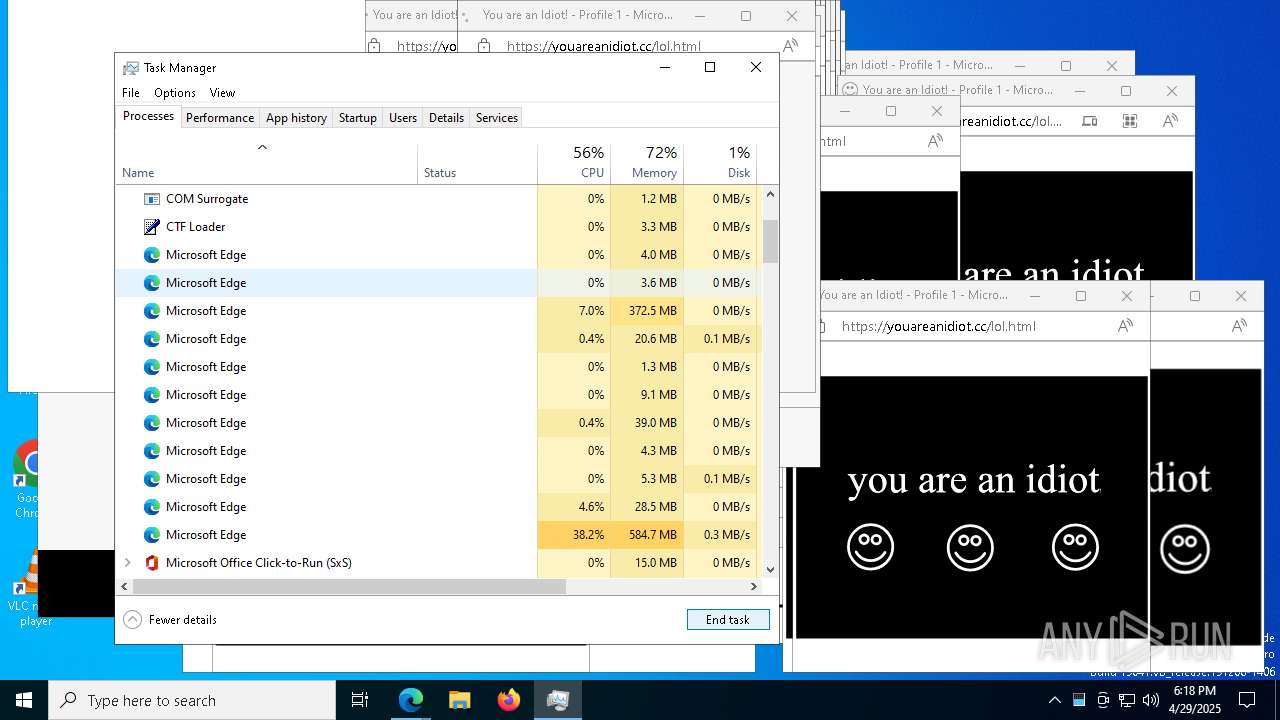The width and height of the screenshot is (1280, 720).
Task: Open the Windows Start menu
Action: (24, 700)
